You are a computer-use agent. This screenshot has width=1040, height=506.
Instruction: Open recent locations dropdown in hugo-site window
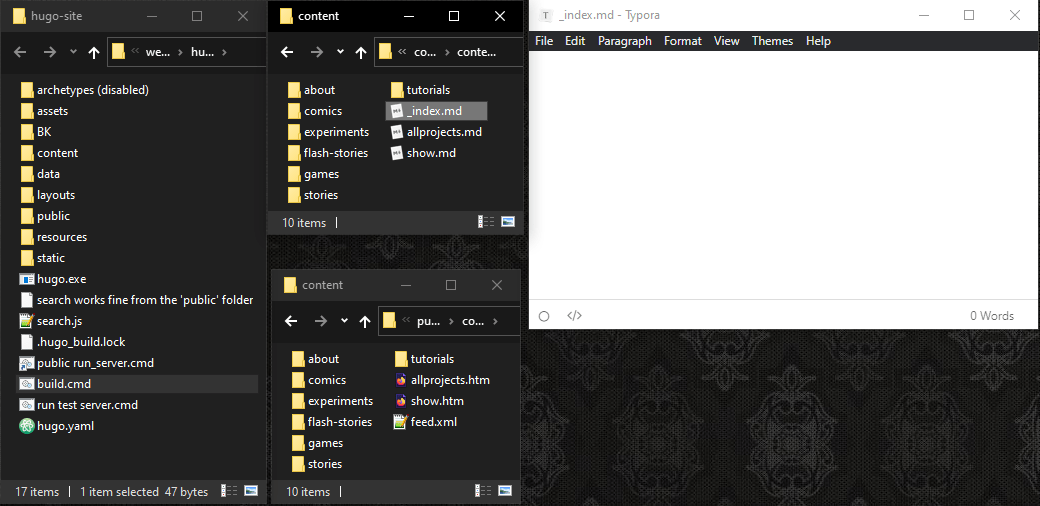[x=72, y=53]
